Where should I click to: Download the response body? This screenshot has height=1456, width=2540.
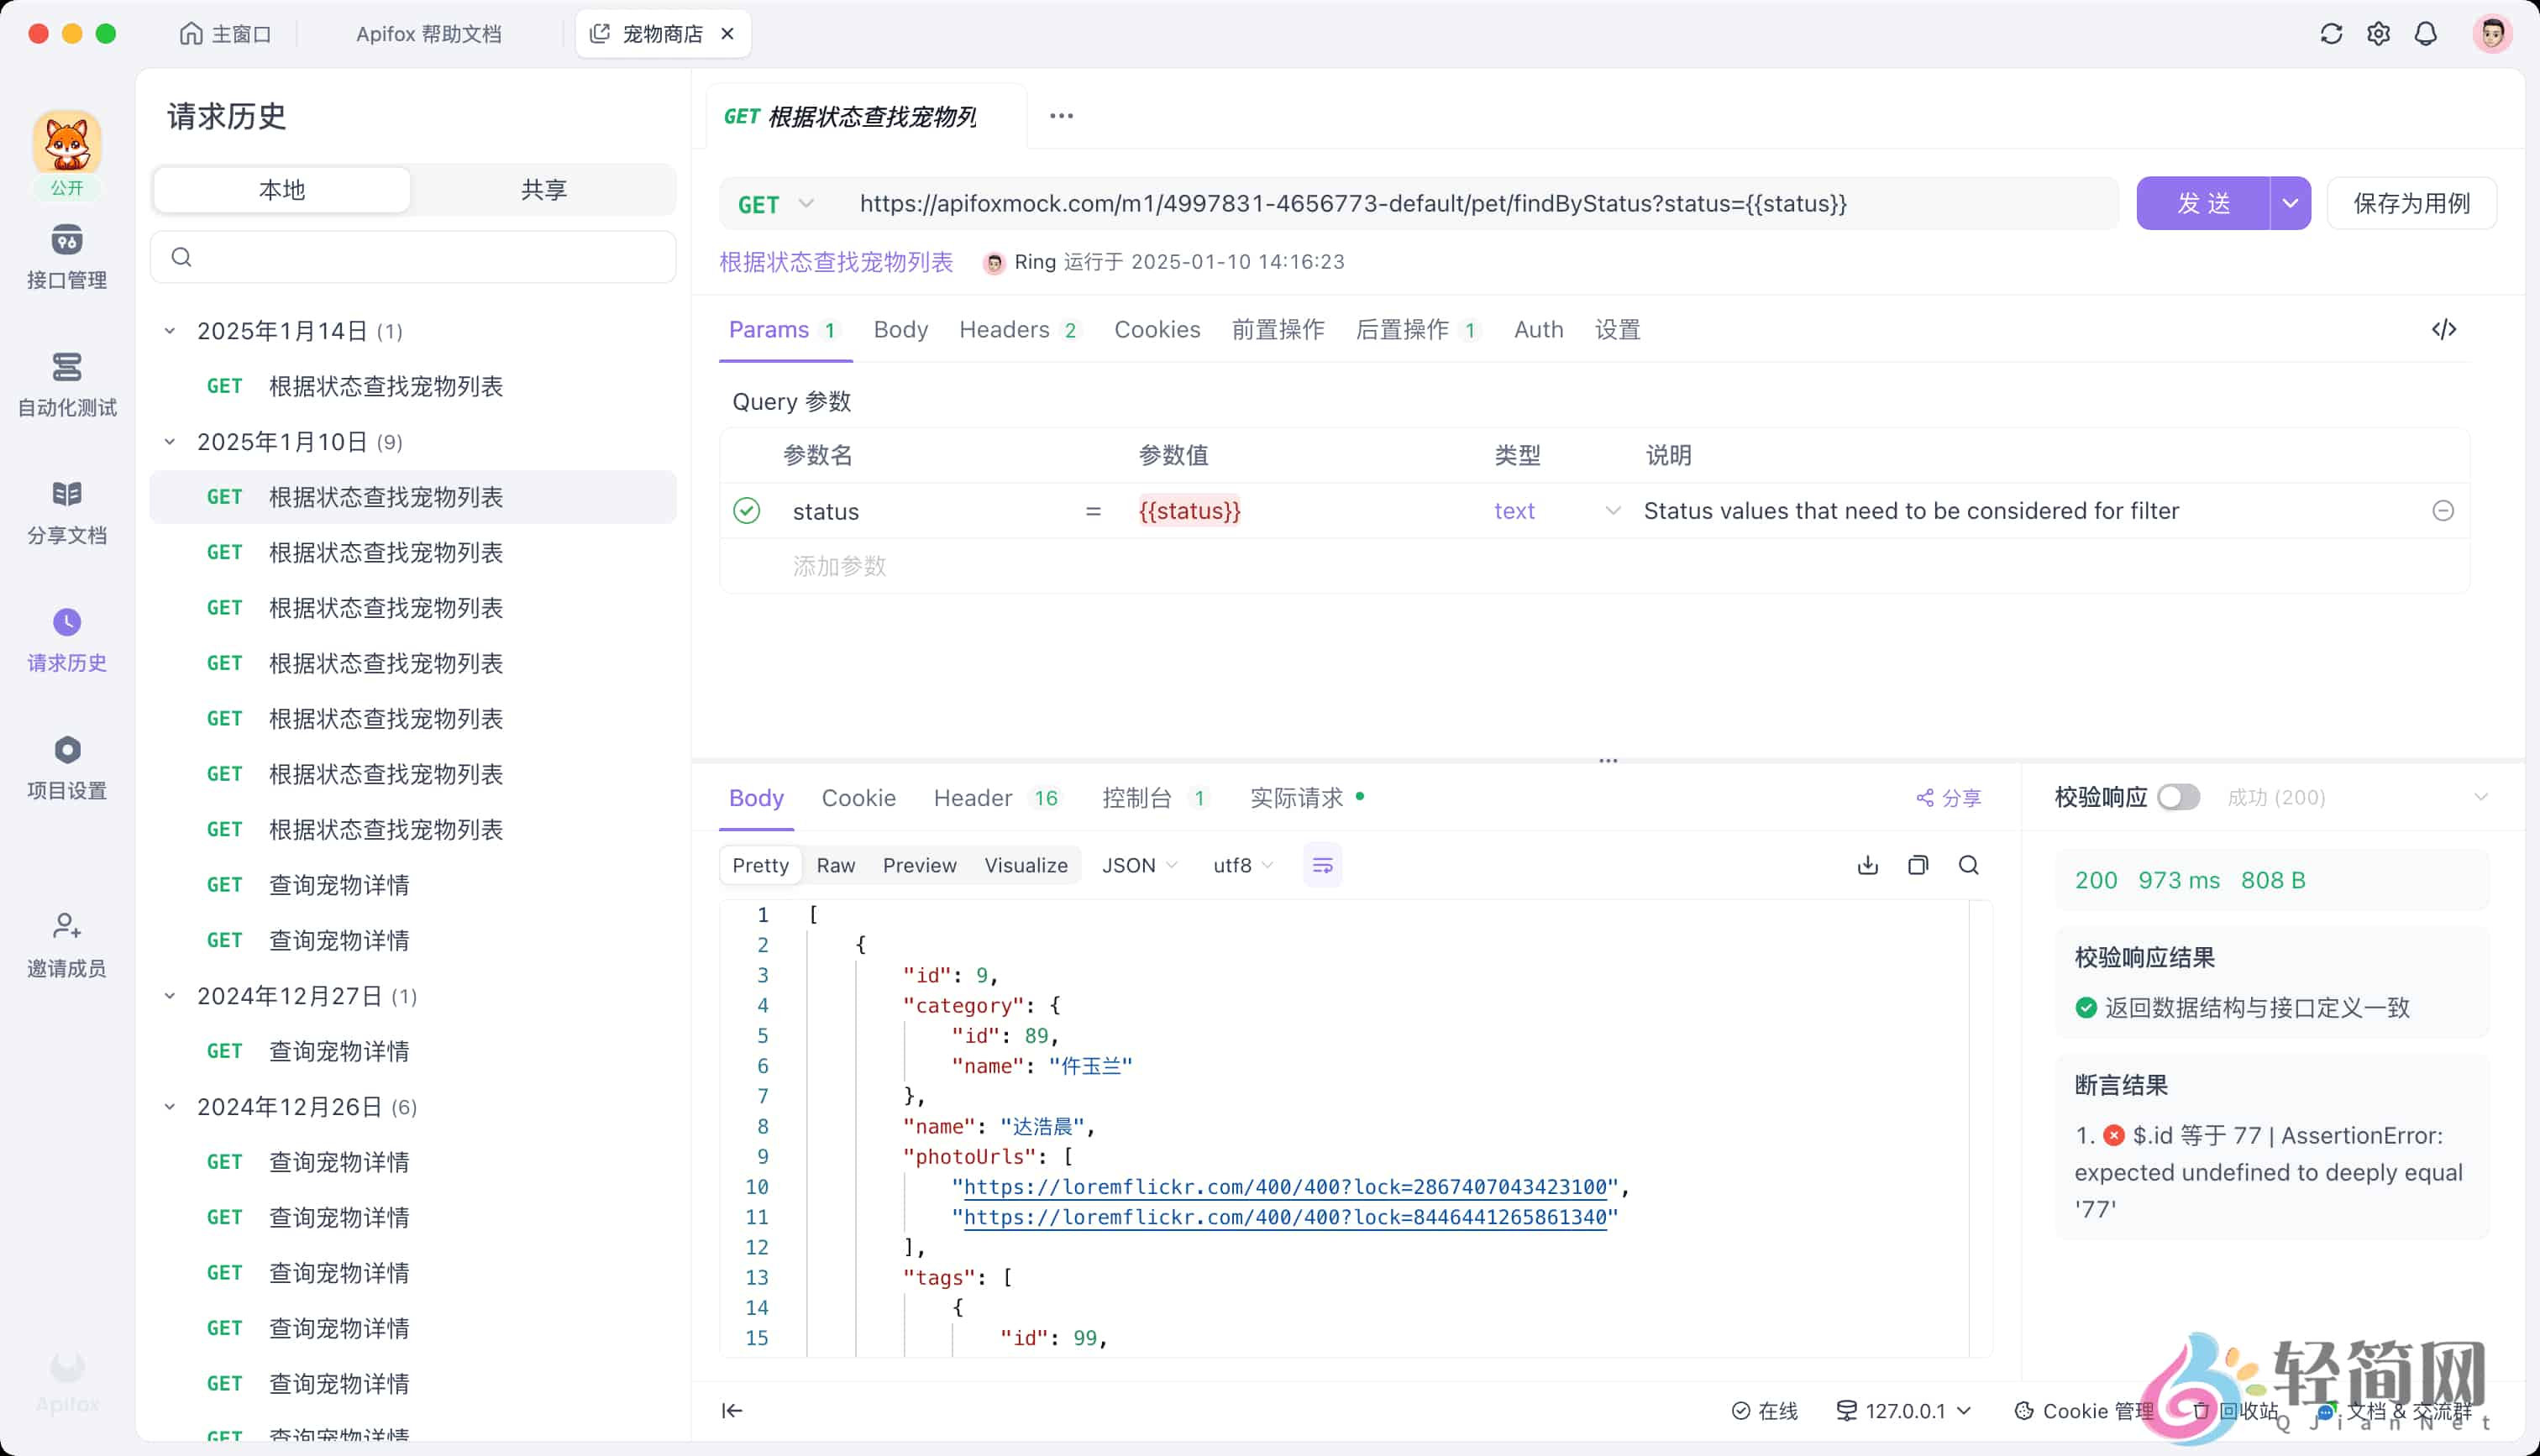[1867, 865]
